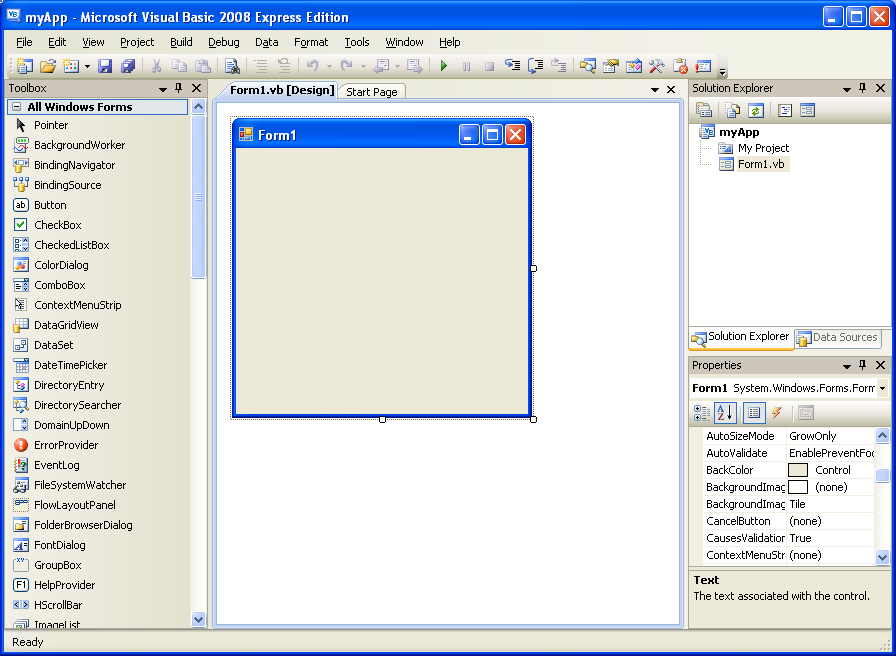The height and width of the screenshot is (656, 896).
Task: Open the active documents list dropdown arrow
Action: point(655,90)
